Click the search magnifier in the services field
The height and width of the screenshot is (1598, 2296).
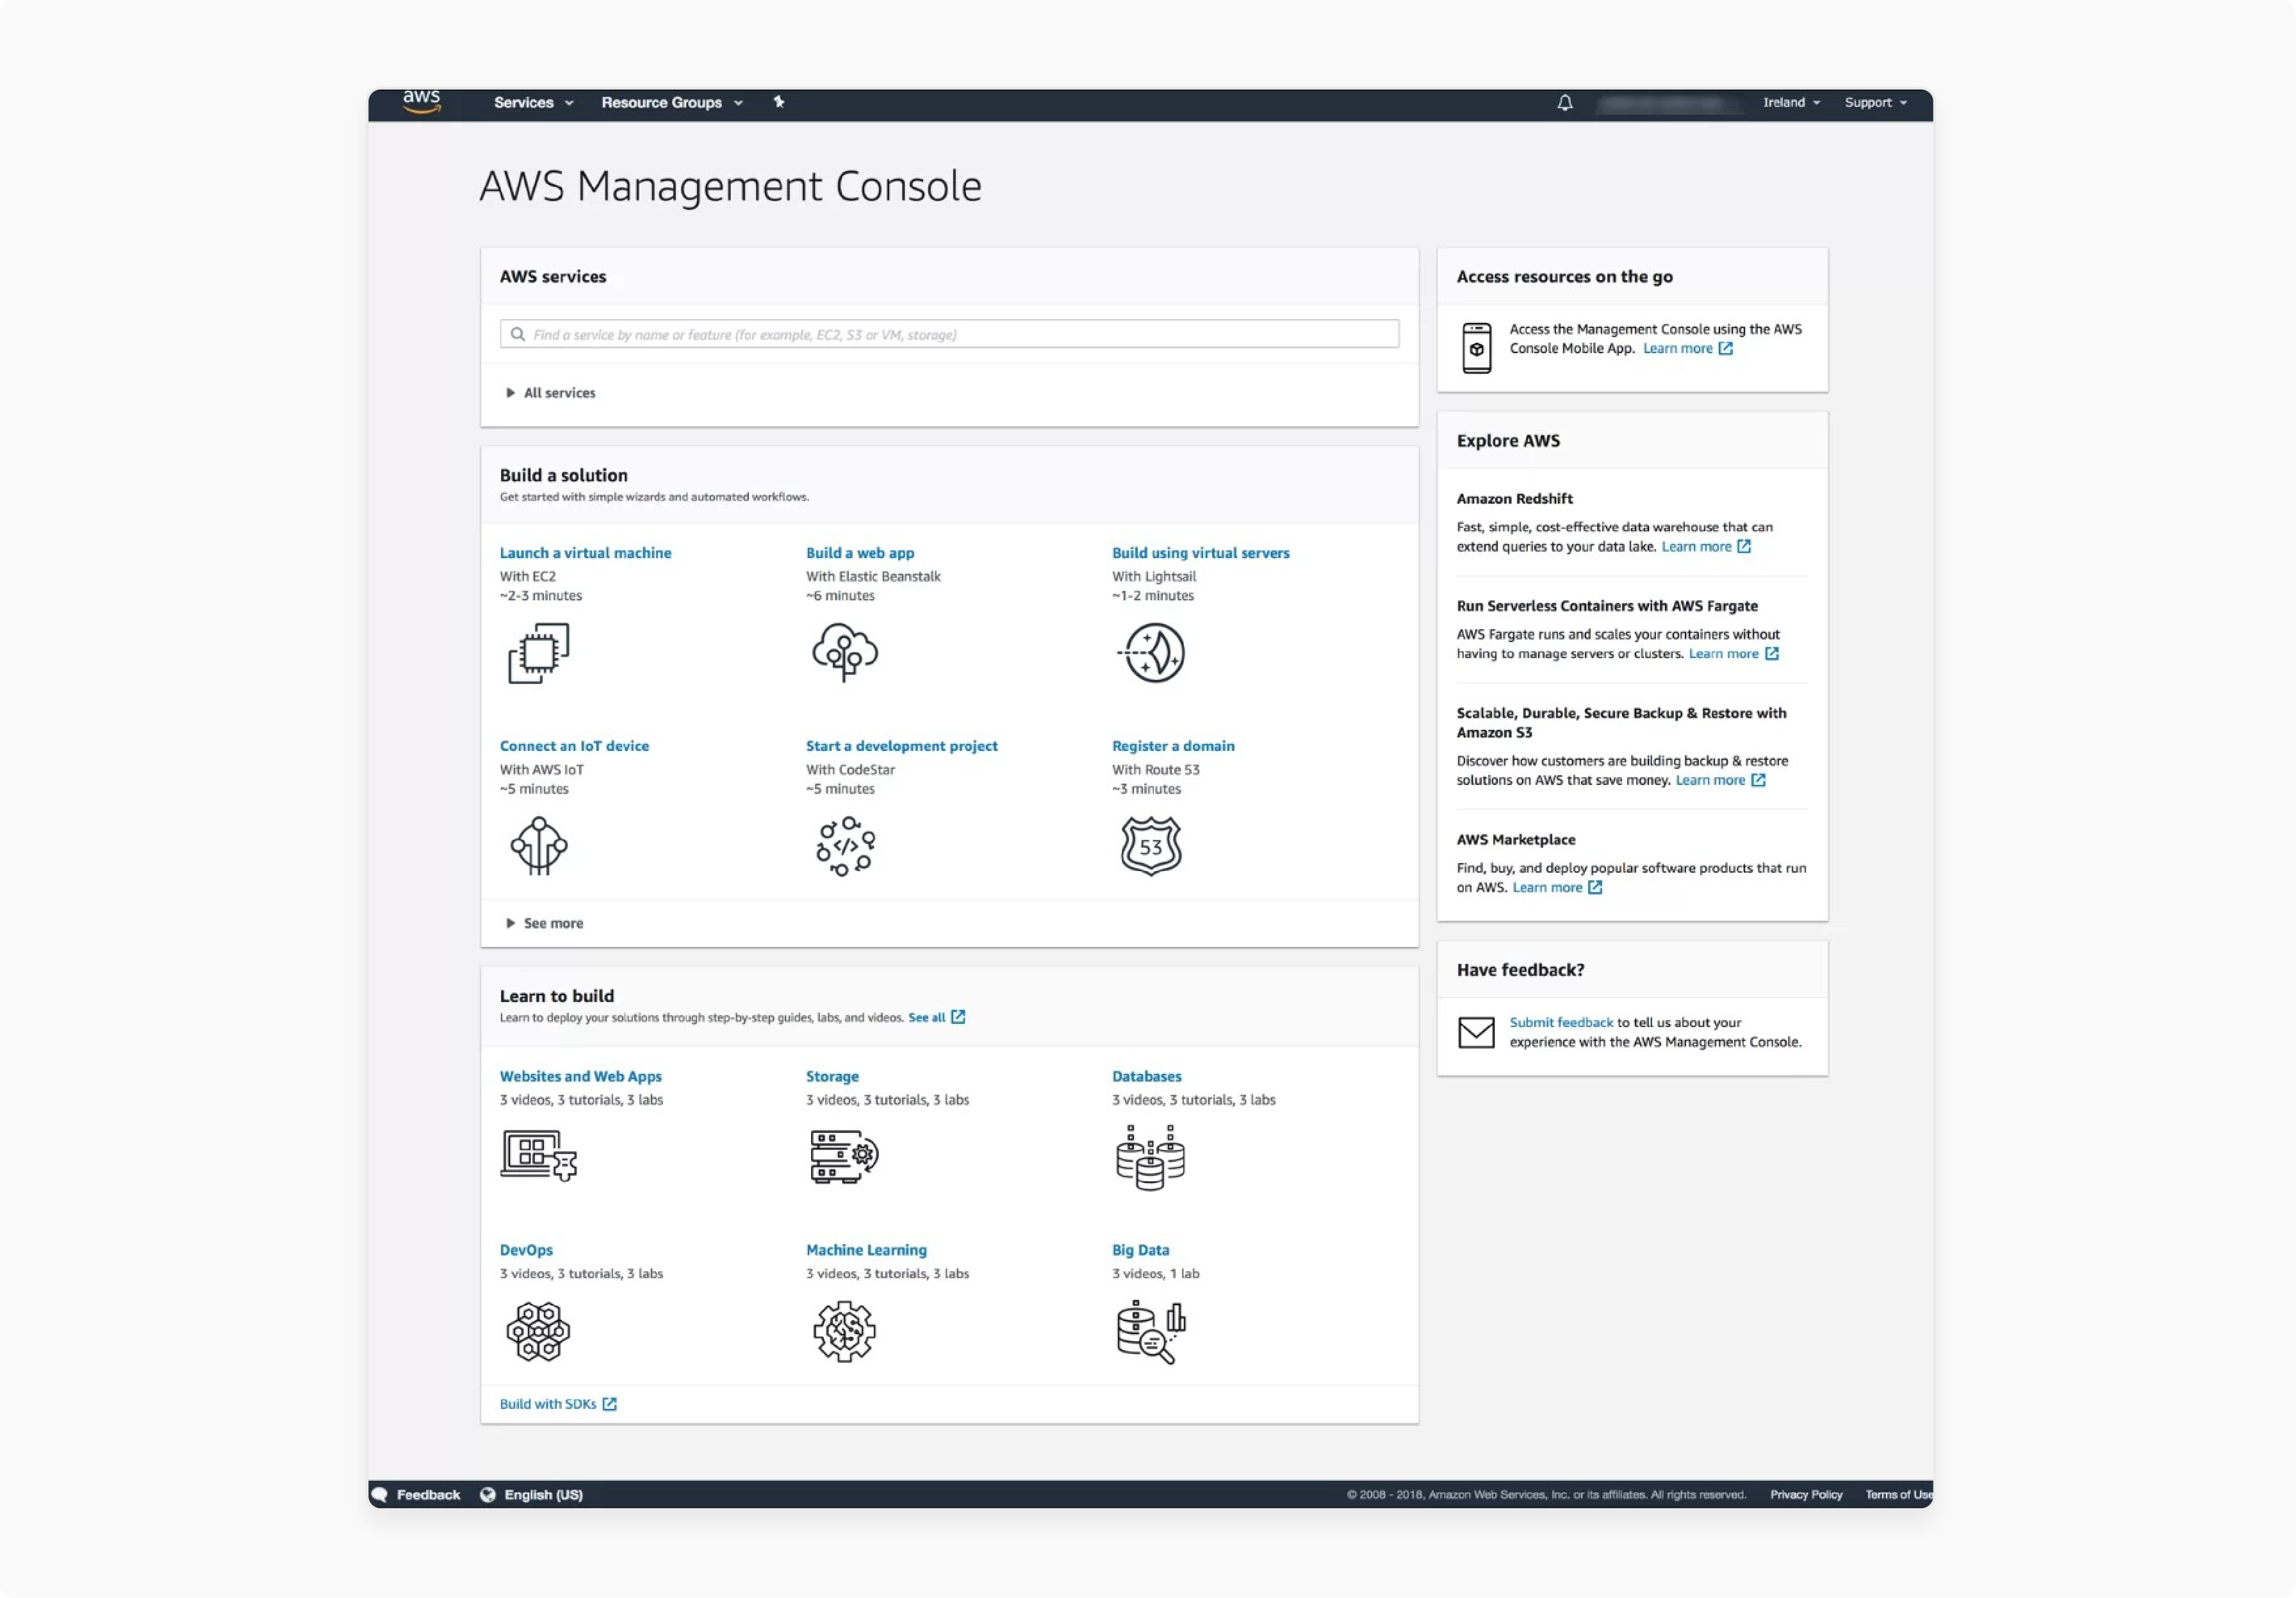point(518,334)
